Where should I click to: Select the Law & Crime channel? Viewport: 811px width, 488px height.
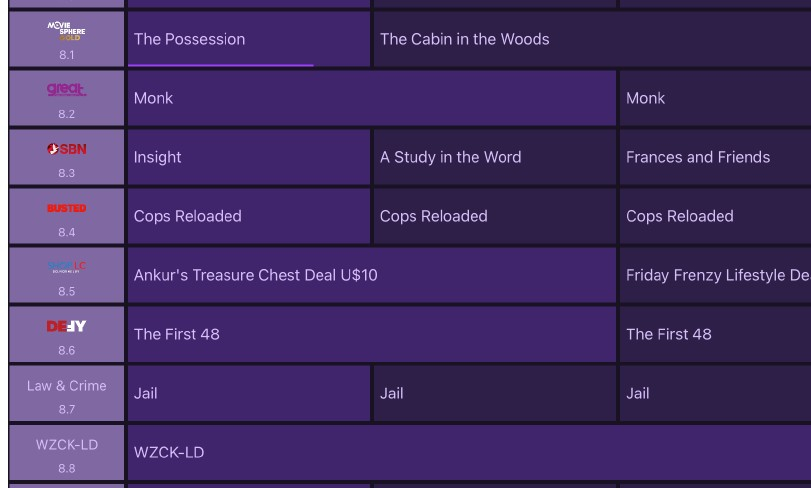coord(66,386)
